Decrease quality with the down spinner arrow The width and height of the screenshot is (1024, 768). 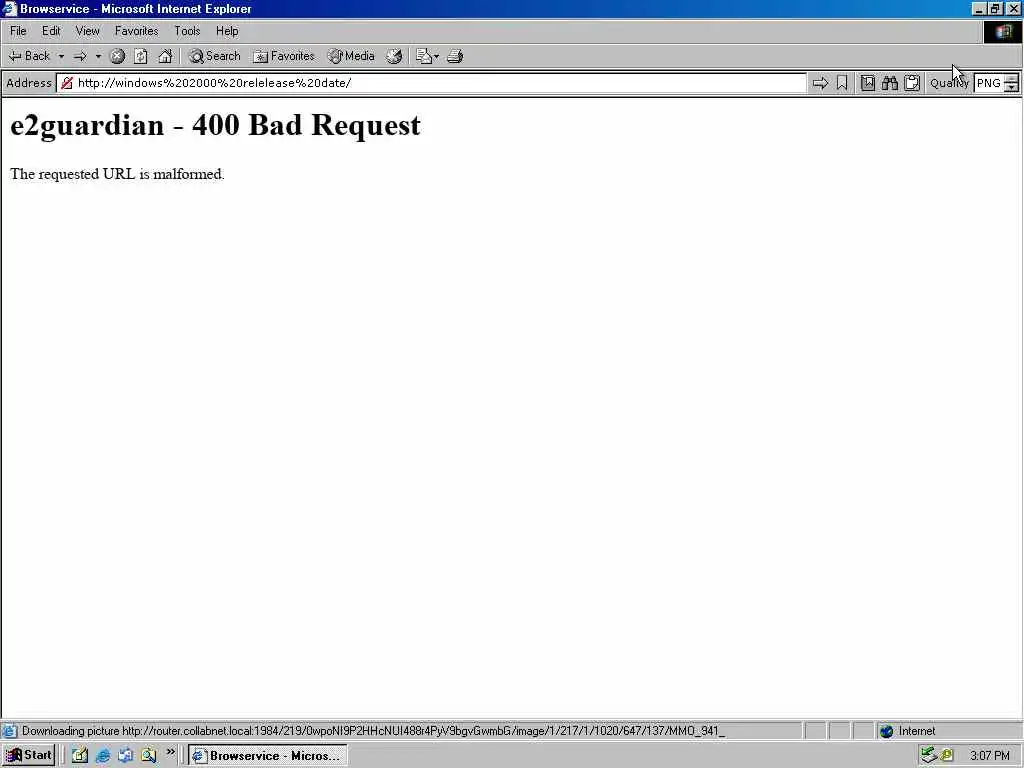click(1011, 88)
